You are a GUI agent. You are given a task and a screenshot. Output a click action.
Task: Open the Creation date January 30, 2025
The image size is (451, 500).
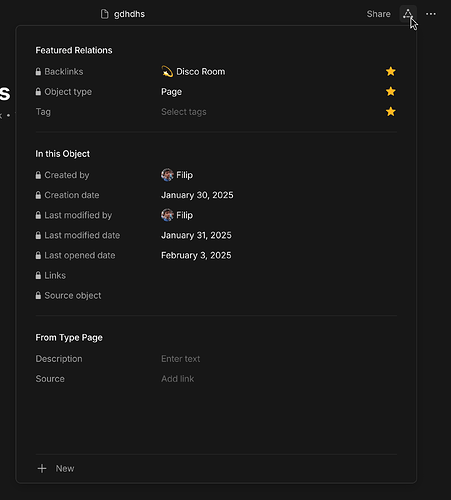point(197,195)
